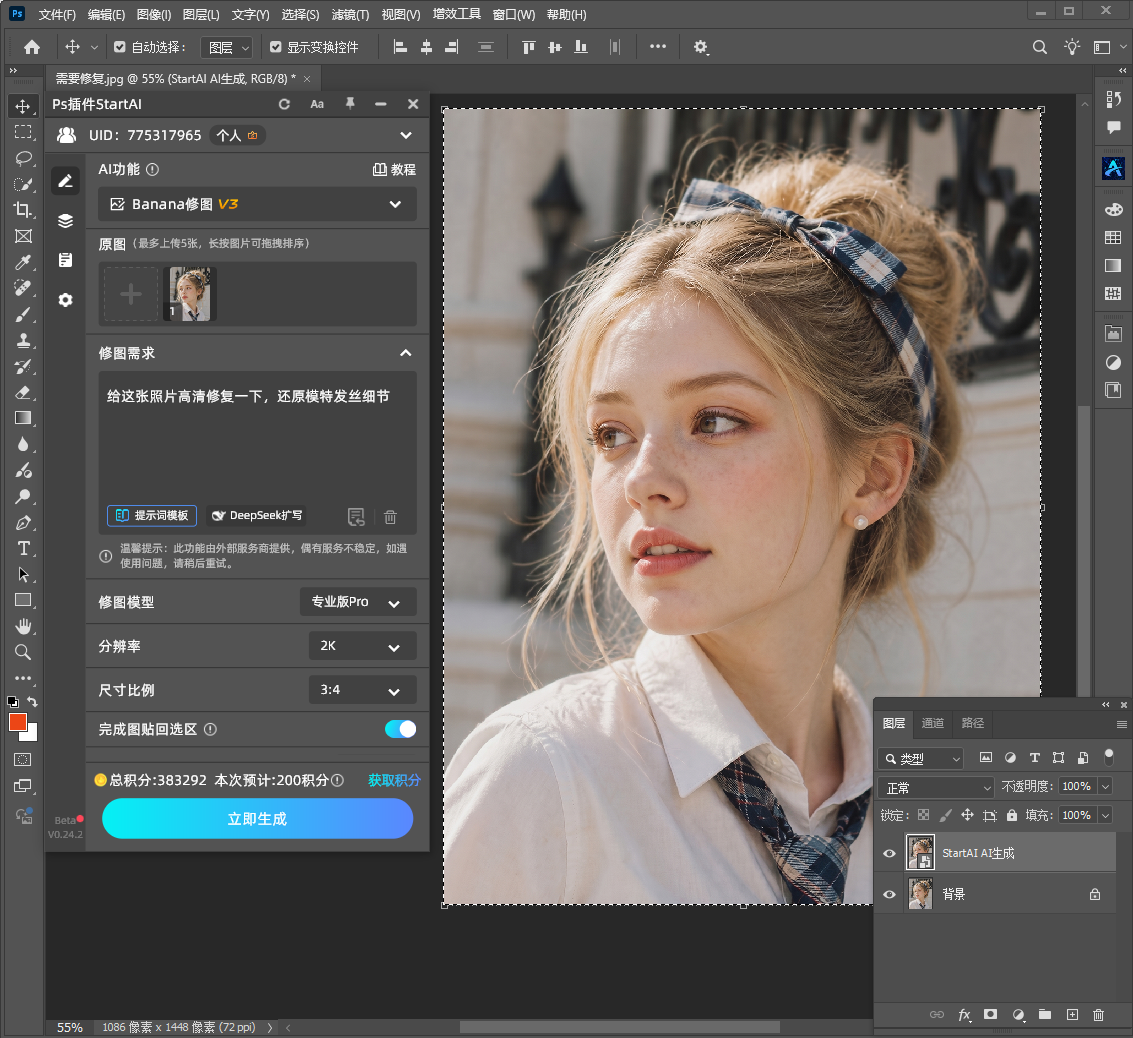1133x1038 pixels.
Task: Open StartAI layers sidebar icon
Action: pos(66,220)
